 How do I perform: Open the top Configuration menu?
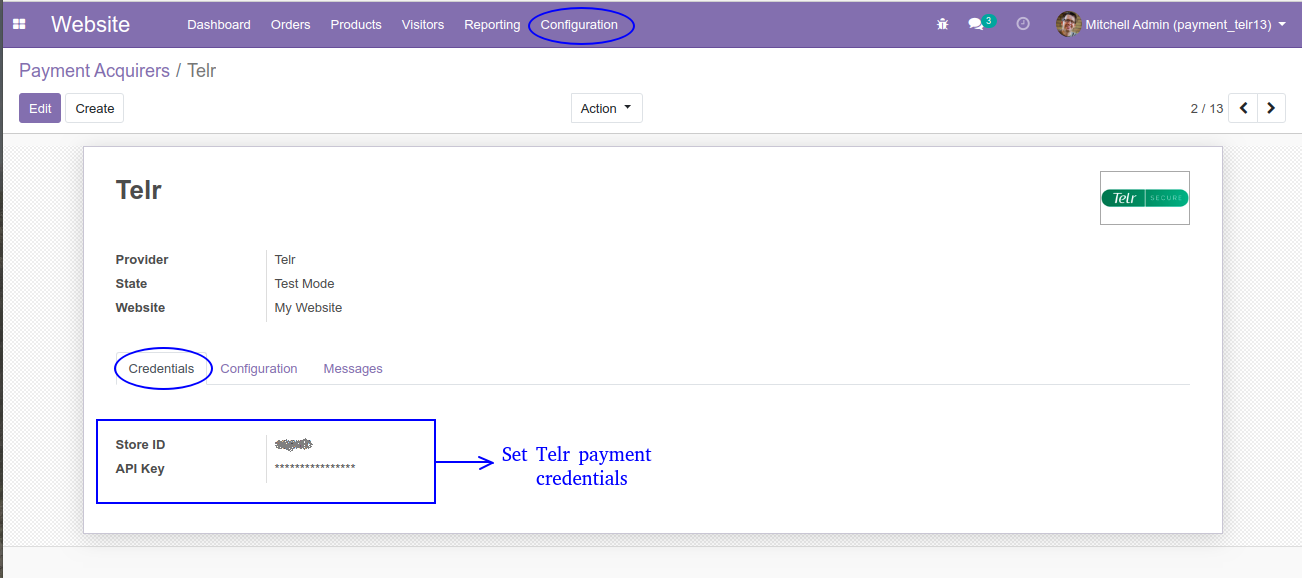point(579,24)
